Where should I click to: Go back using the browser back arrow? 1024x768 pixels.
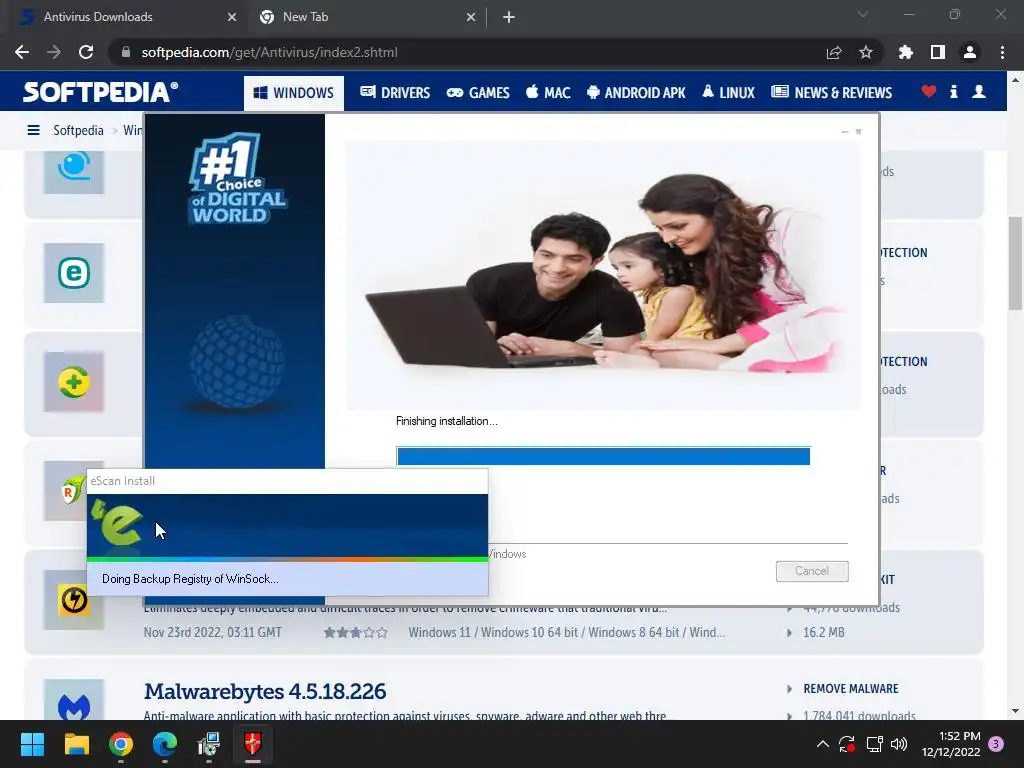[x=22, y=52]
